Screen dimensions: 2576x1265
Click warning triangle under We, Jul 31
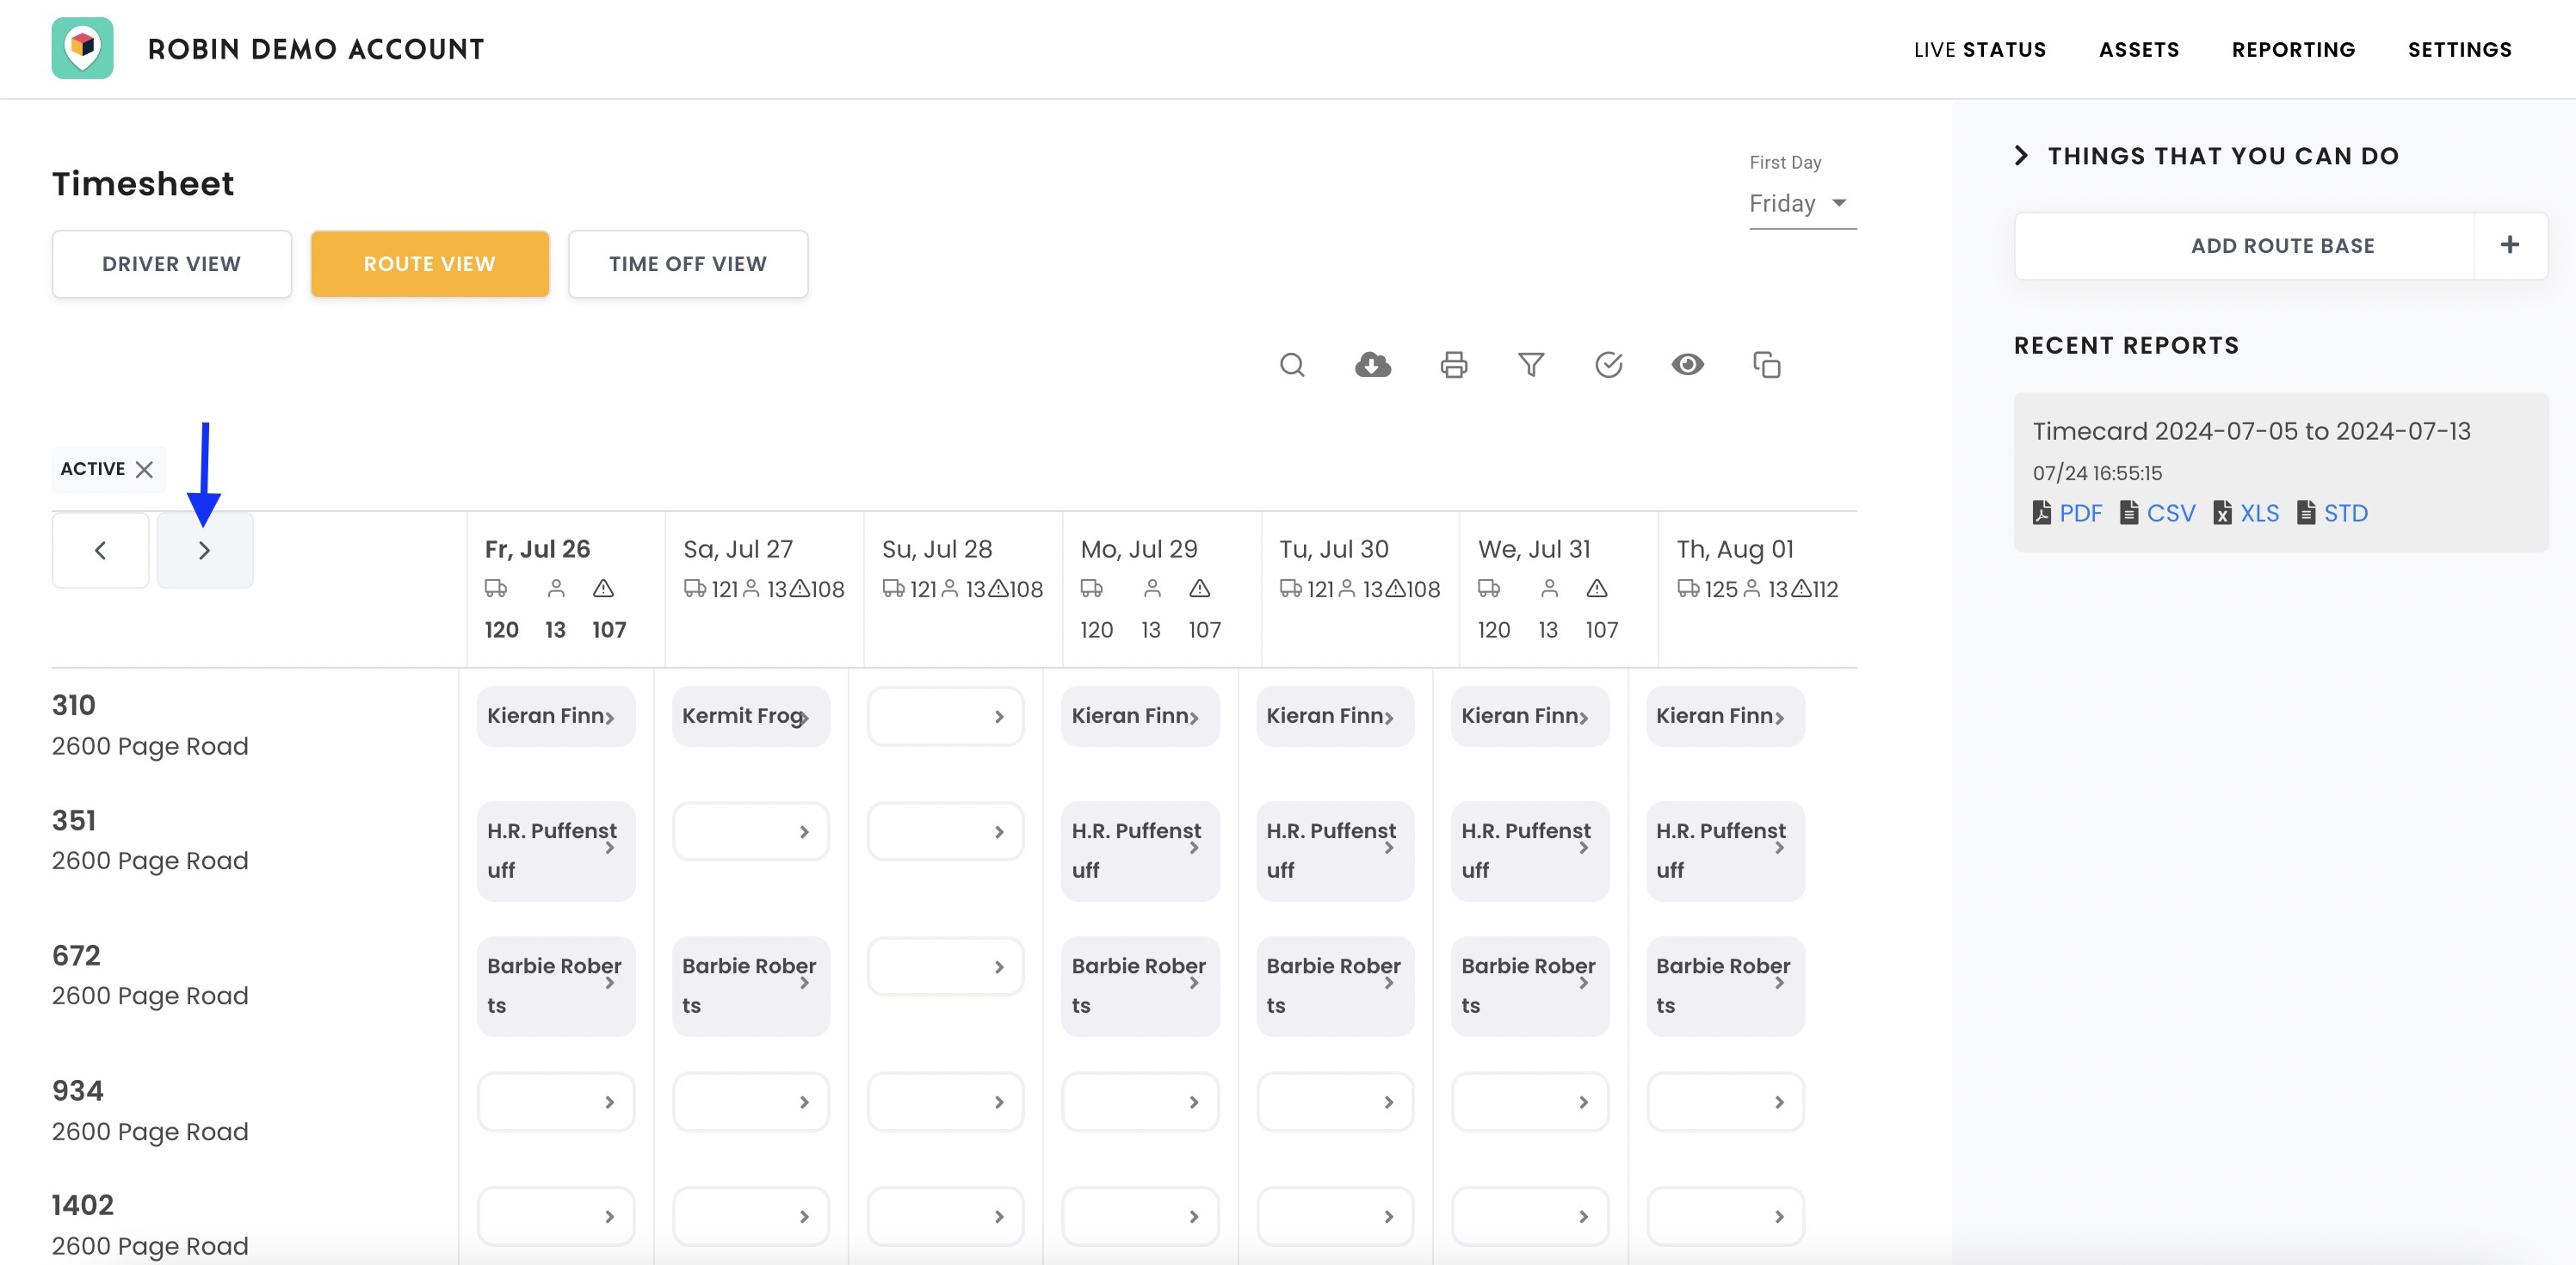point(1597,588)
